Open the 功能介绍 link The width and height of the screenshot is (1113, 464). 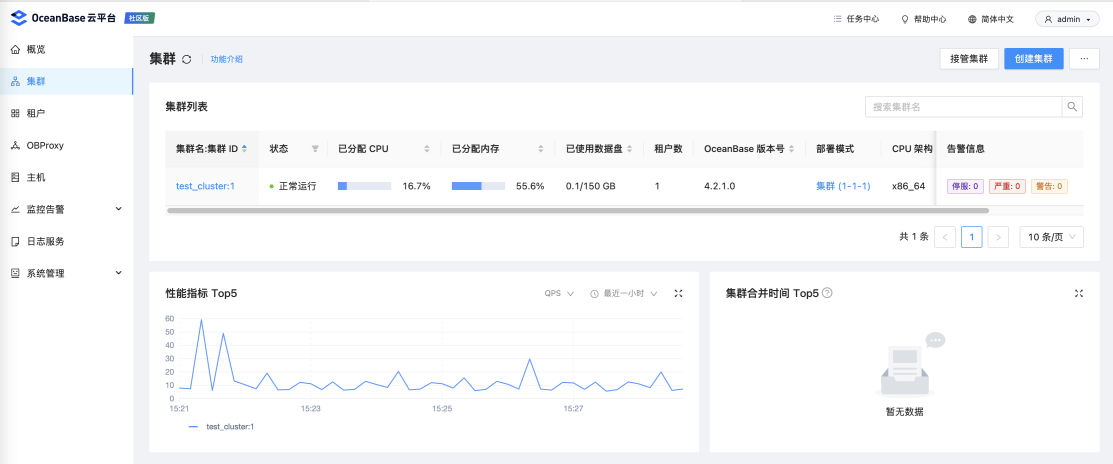coord(226,60)
